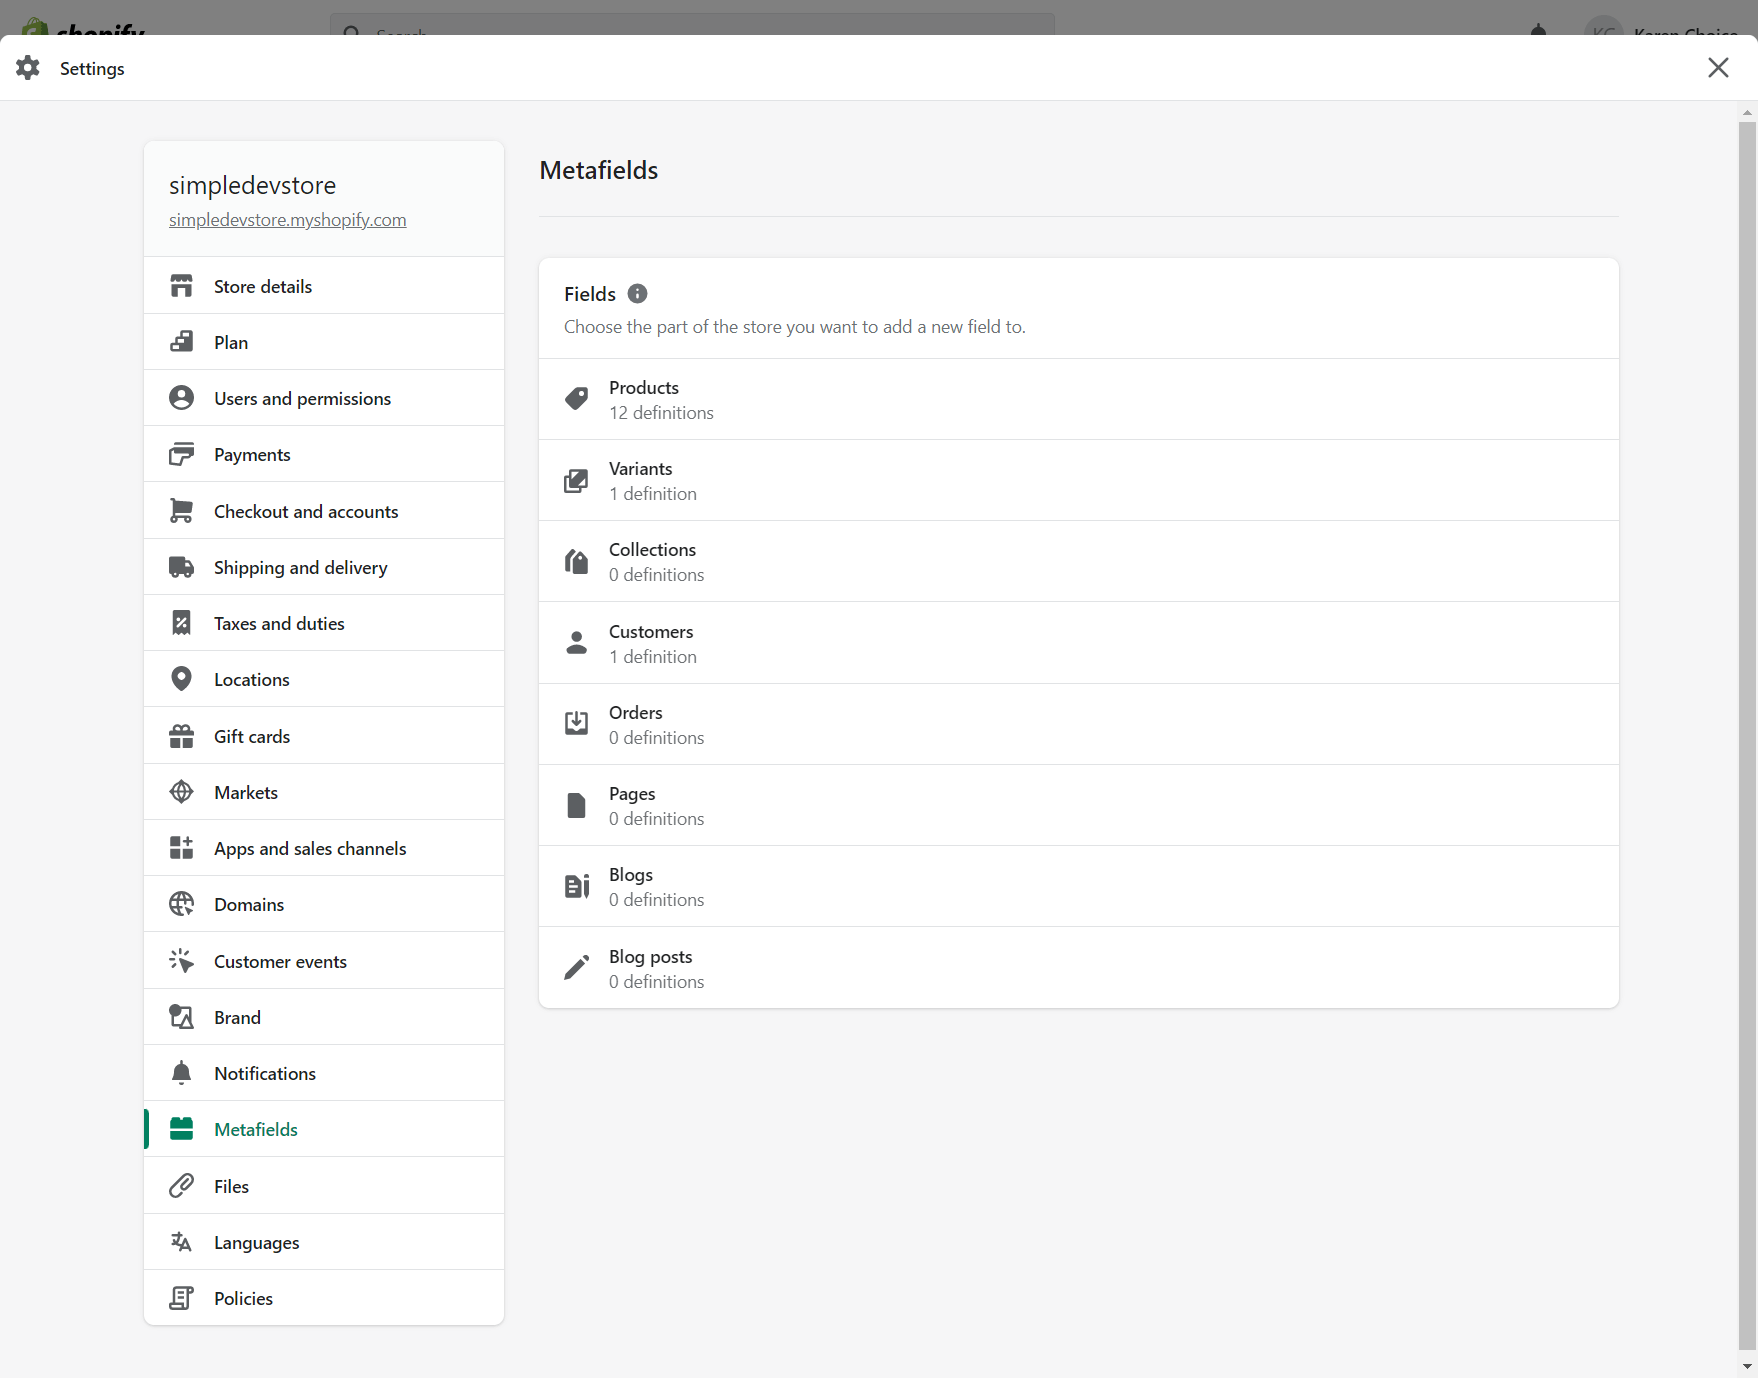The image size is (1758, 1378).
Task: Click the Markets globe icon
Action: (x=181, y=792)
